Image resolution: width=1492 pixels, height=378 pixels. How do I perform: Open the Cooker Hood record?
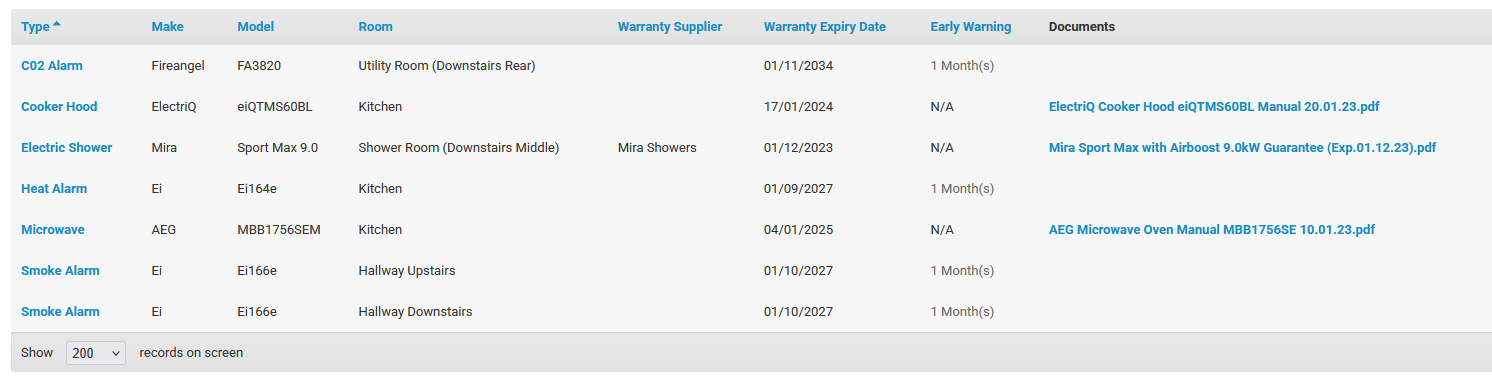click(59, 107)
